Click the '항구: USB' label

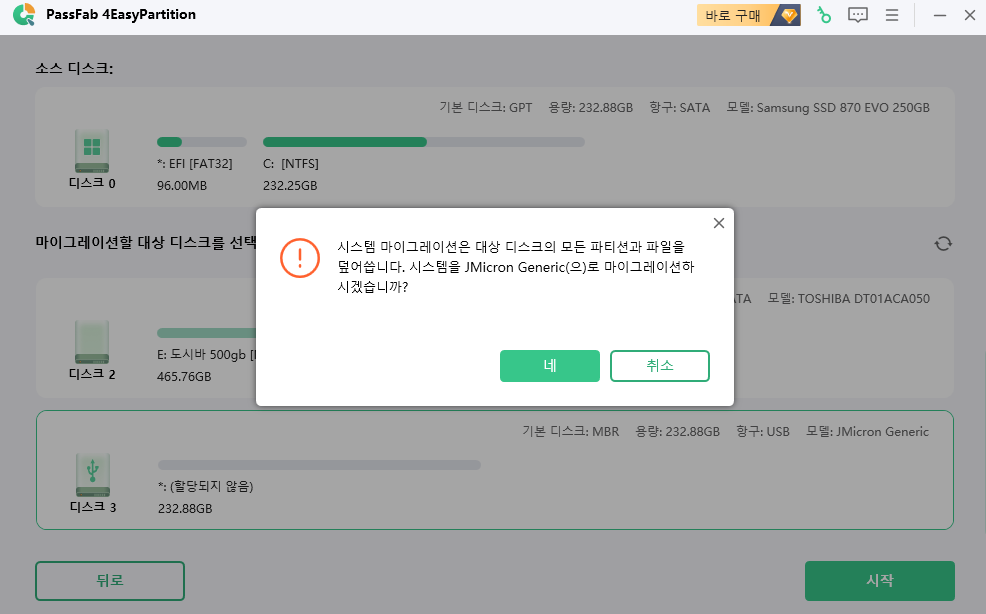(763, 432)
